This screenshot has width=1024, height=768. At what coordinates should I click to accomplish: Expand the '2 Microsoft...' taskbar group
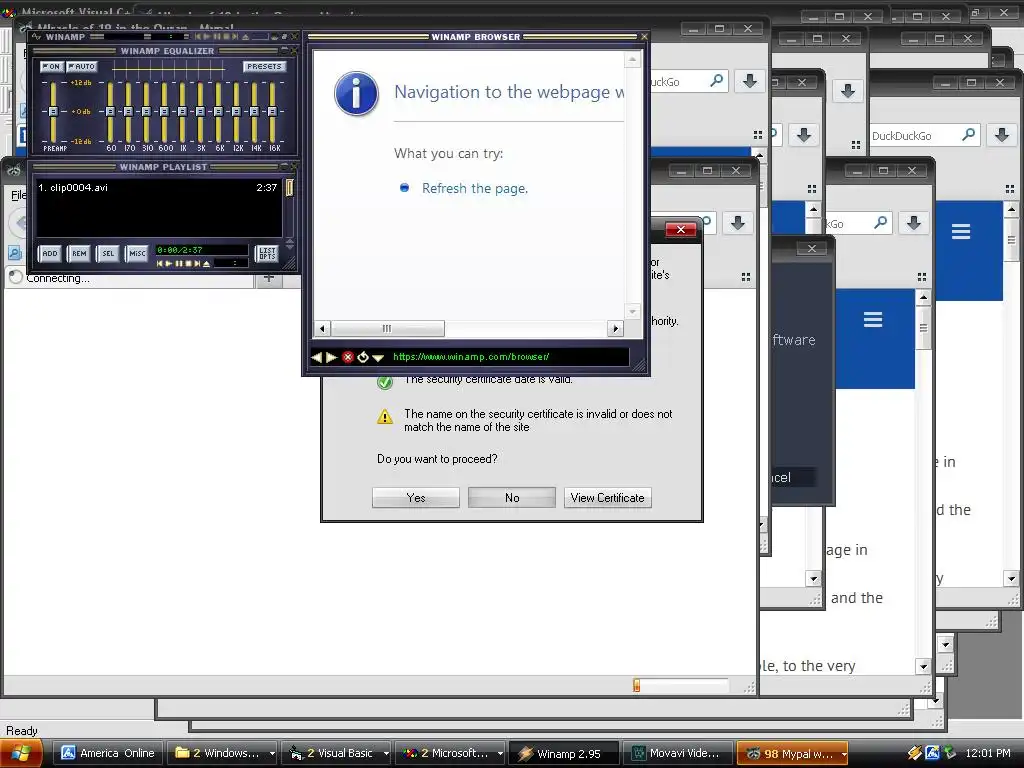pyautogui.click(x=450, y=753)
